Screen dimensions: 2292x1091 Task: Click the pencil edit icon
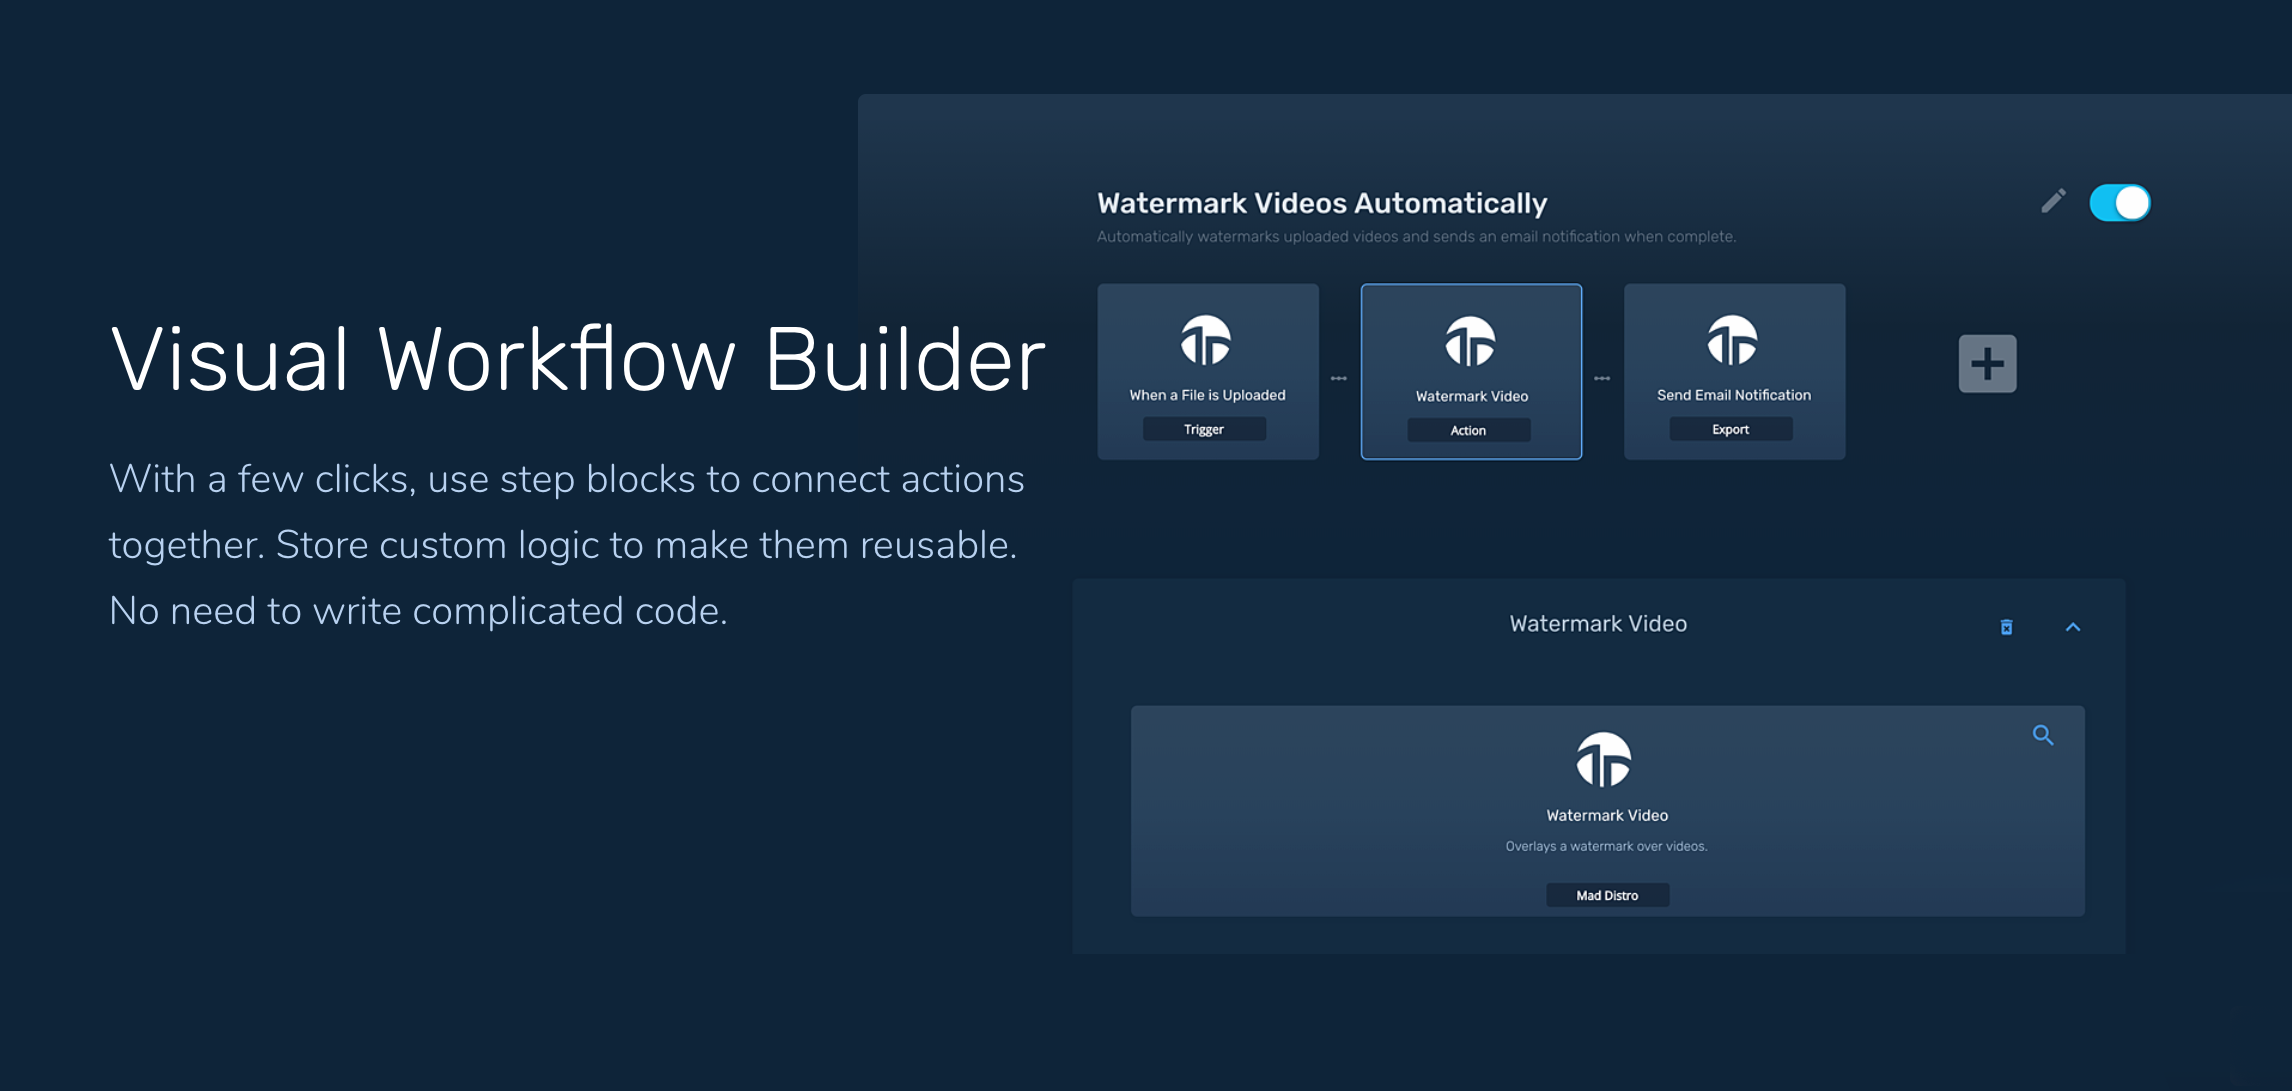pyautogui.click(x=2053, y=202)
